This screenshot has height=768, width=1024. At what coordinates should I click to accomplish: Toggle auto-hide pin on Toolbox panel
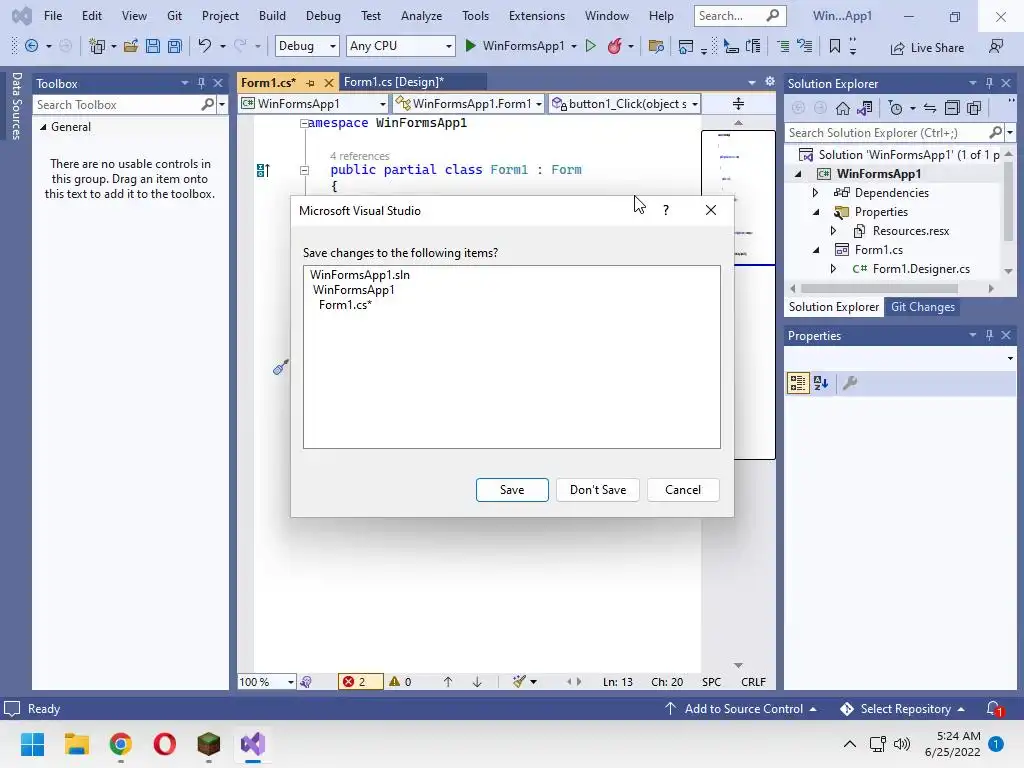(201, 83)
